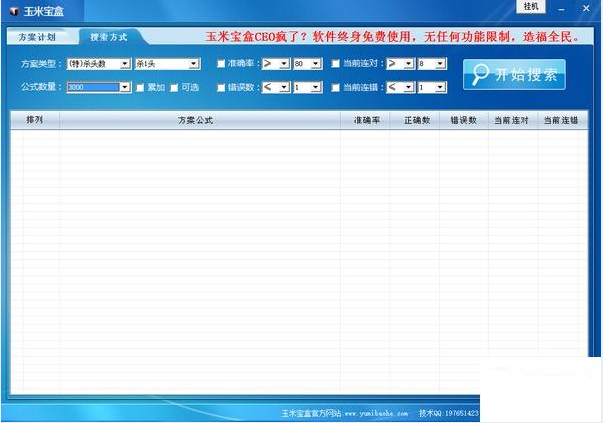Switch to the 方案计划 tab
Image resolution: width=603 pixels, height=423 pixels.
click(x=37, y=37)
